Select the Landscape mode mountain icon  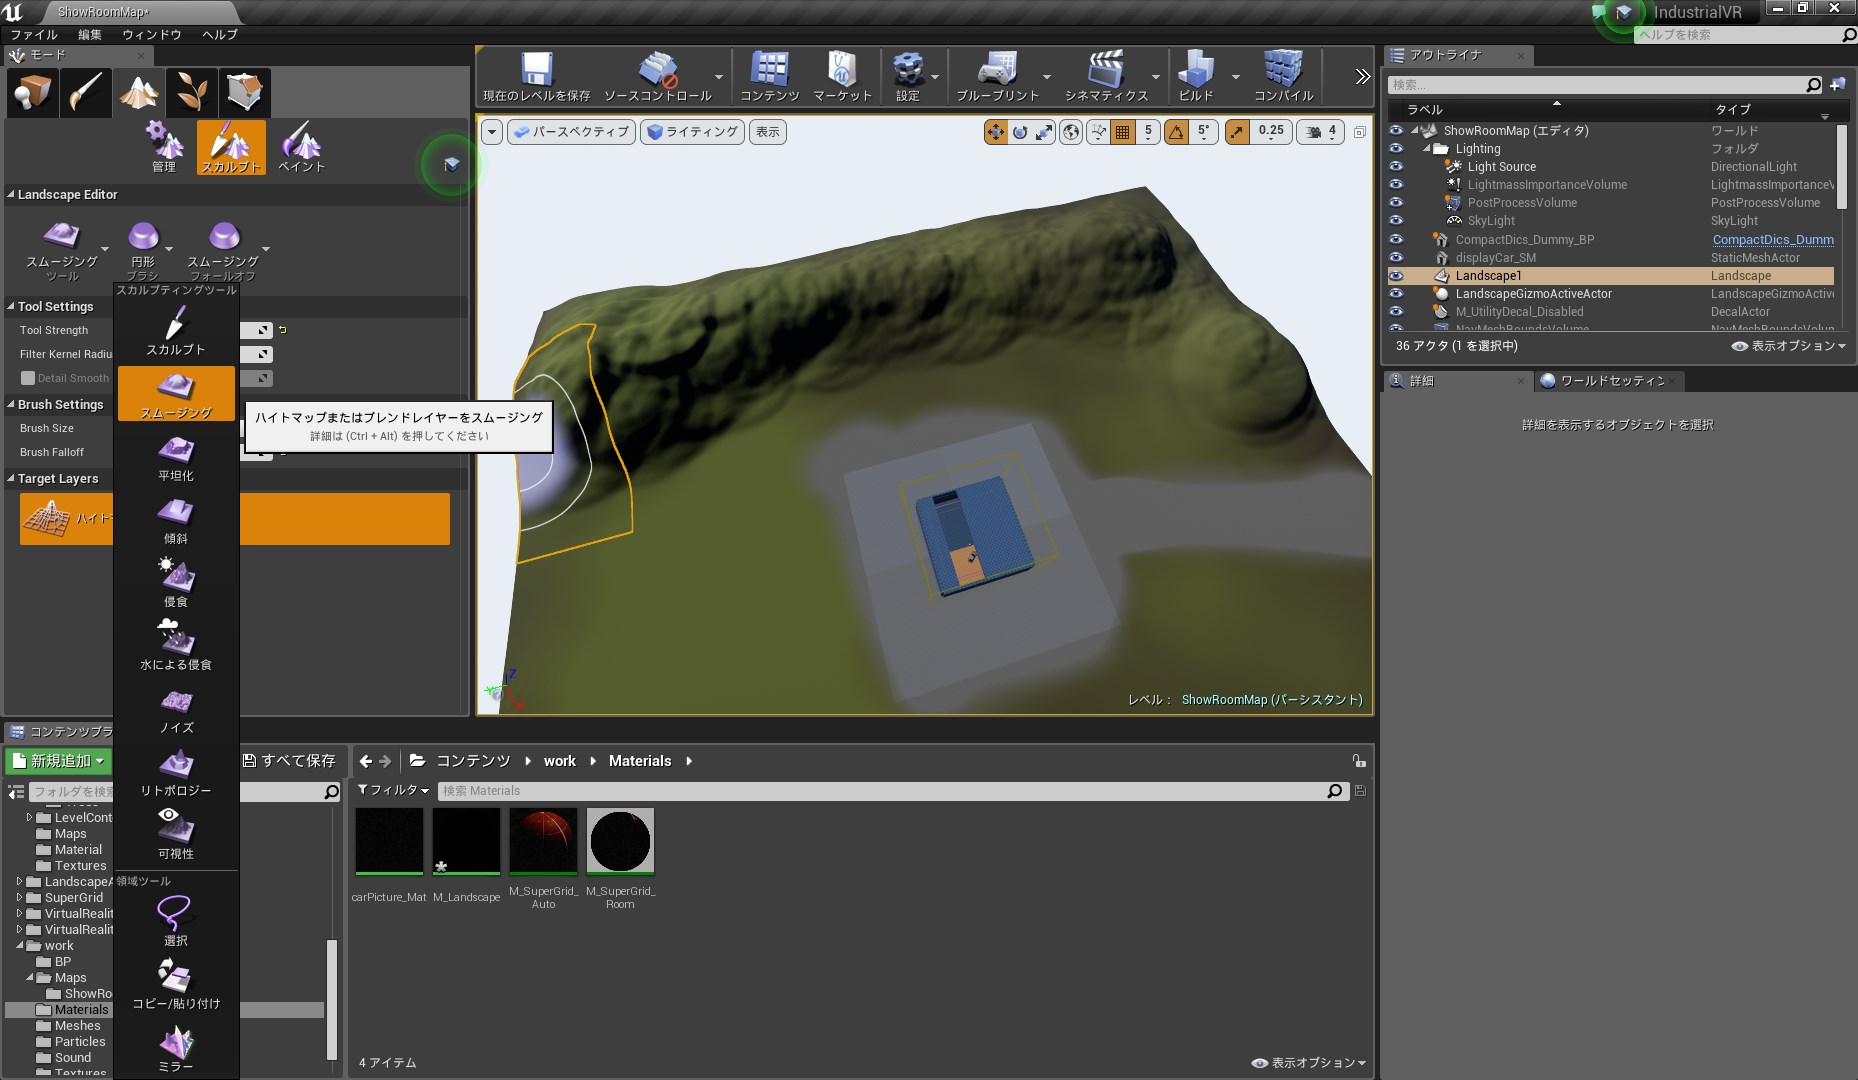click(139, 92)
